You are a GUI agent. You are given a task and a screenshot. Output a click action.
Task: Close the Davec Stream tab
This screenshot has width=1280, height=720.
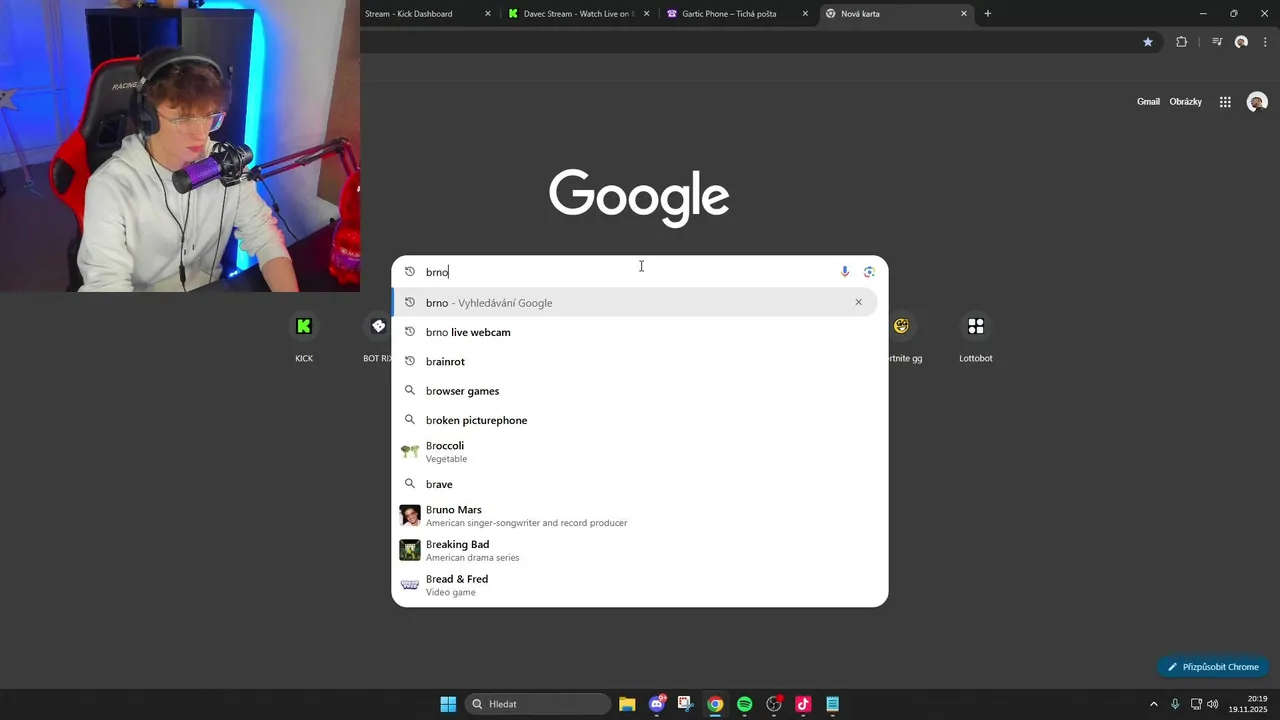[646, 14]
